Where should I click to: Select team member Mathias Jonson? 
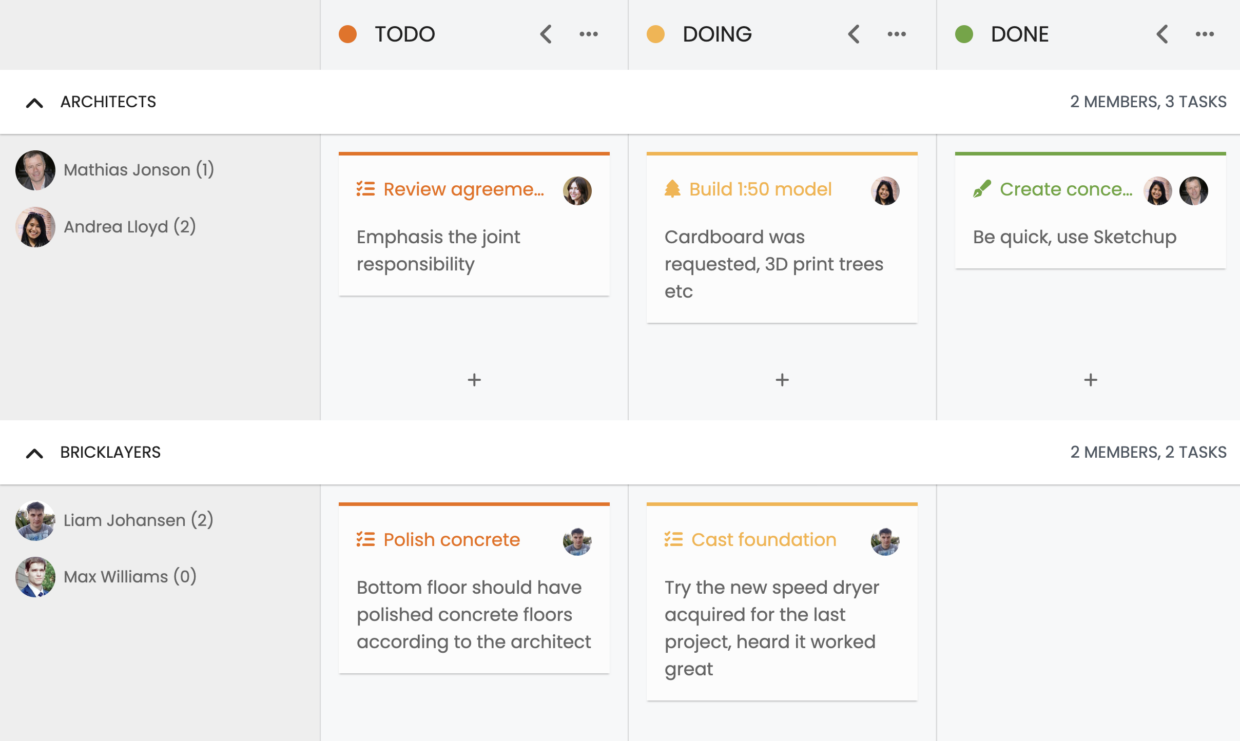[x=115, y=170]
